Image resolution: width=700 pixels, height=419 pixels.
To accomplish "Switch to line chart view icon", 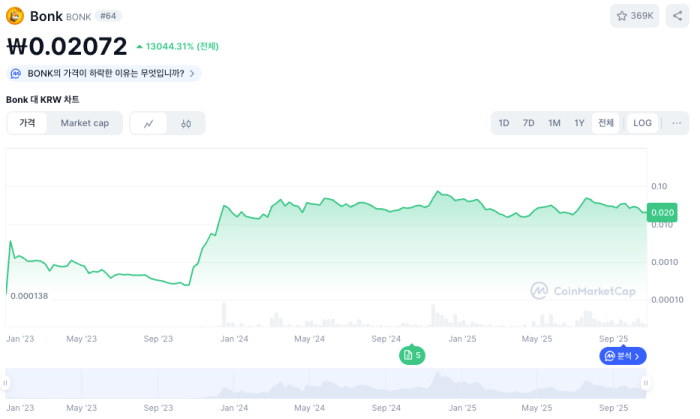I will 149,123.
